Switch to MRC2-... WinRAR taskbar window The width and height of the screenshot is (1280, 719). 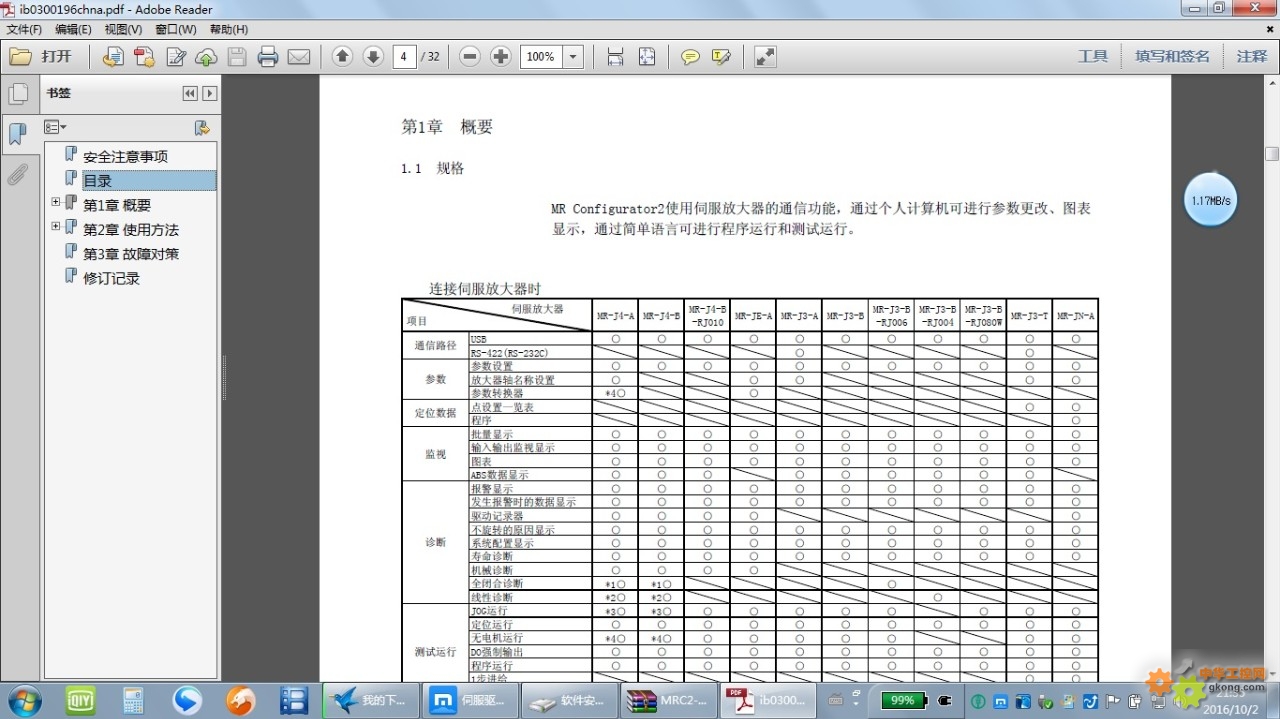[x=671, y=701]
